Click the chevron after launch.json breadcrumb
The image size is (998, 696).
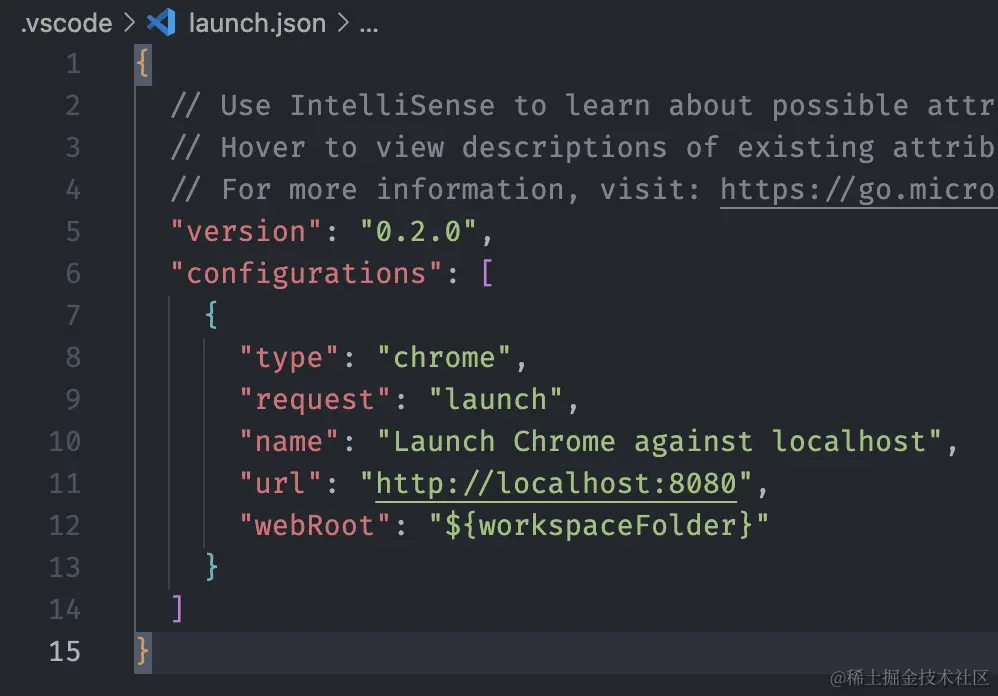pyautogui.click(x=343, y=23)
